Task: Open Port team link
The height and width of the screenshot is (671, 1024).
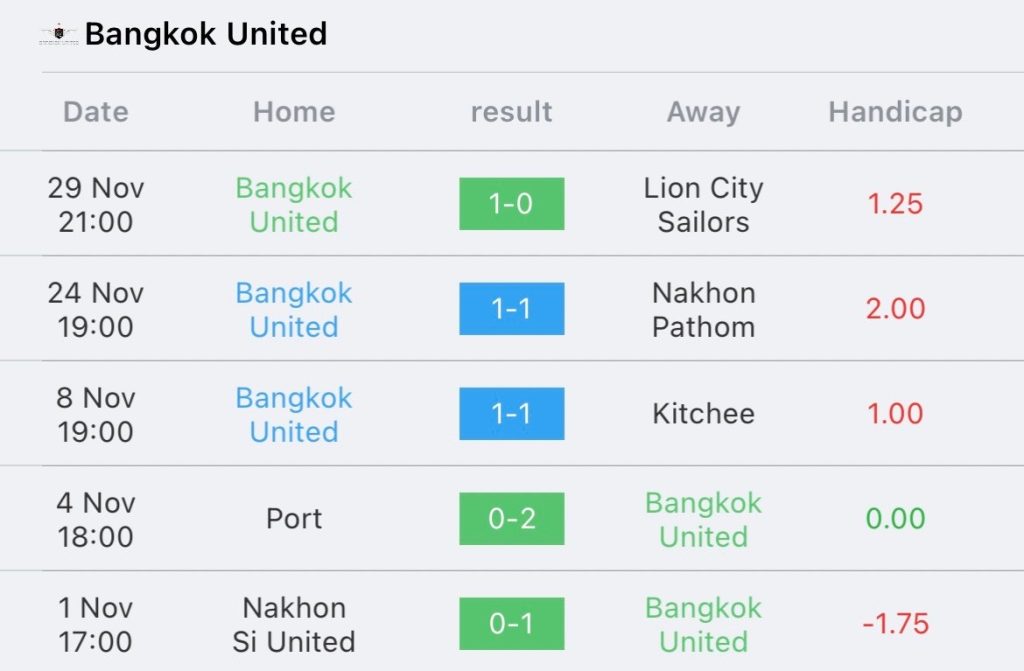Action: tap(294, 519)
